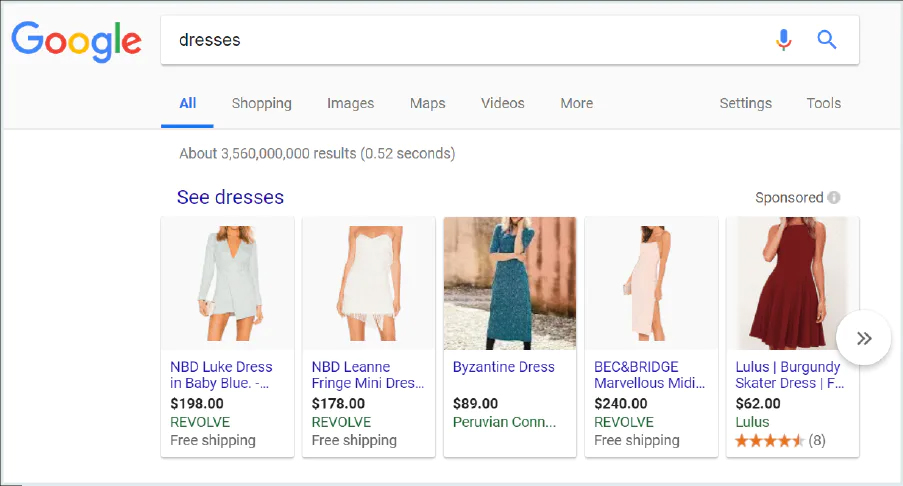The width and height of the screenshot is (903, 486).
Task: Click the $240.00 price
Action: (621, 404)
